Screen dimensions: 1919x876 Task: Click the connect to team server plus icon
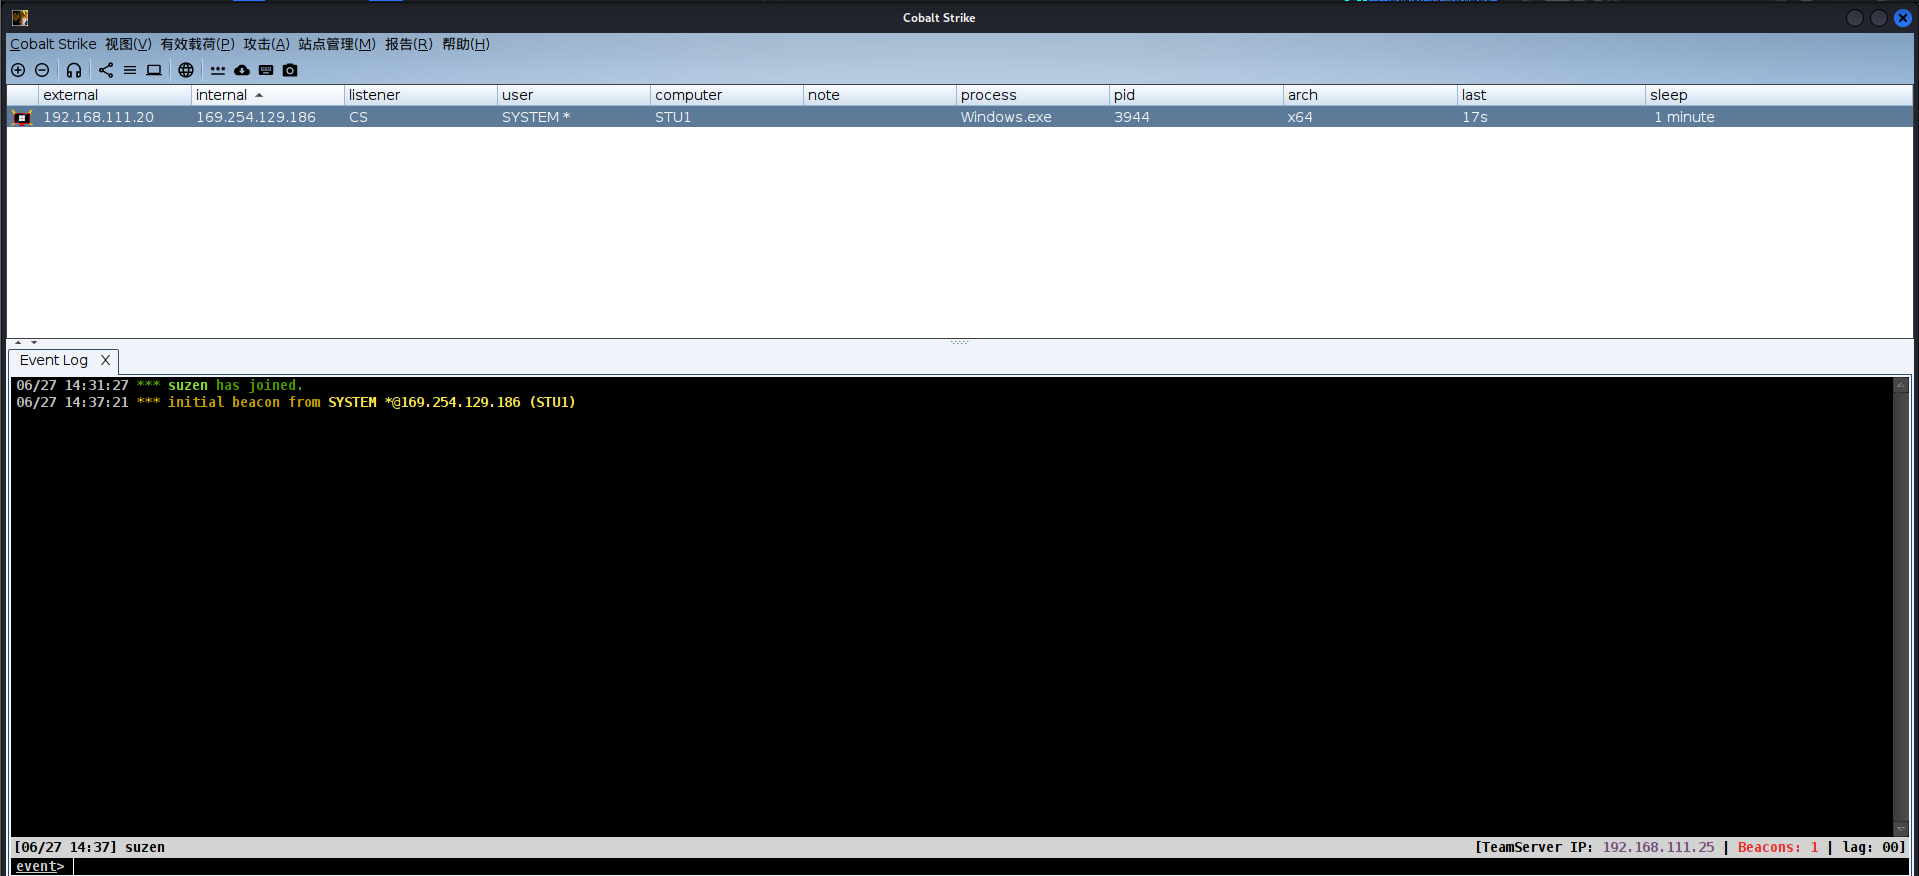coord(18,70)
